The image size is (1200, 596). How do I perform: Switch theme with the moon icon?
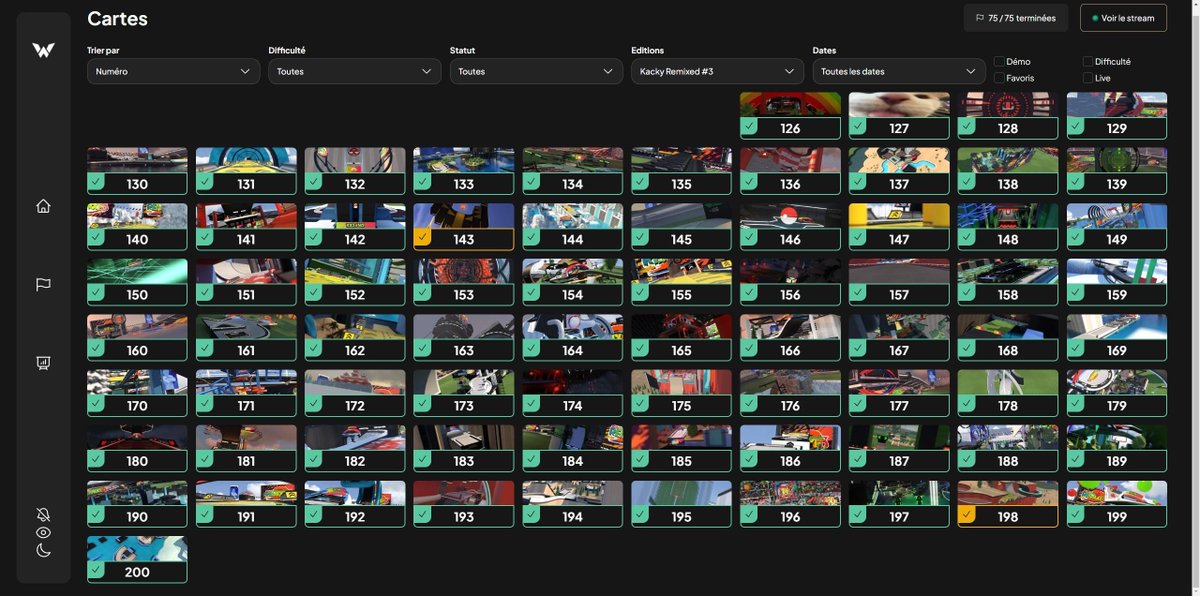pos(43,550)
